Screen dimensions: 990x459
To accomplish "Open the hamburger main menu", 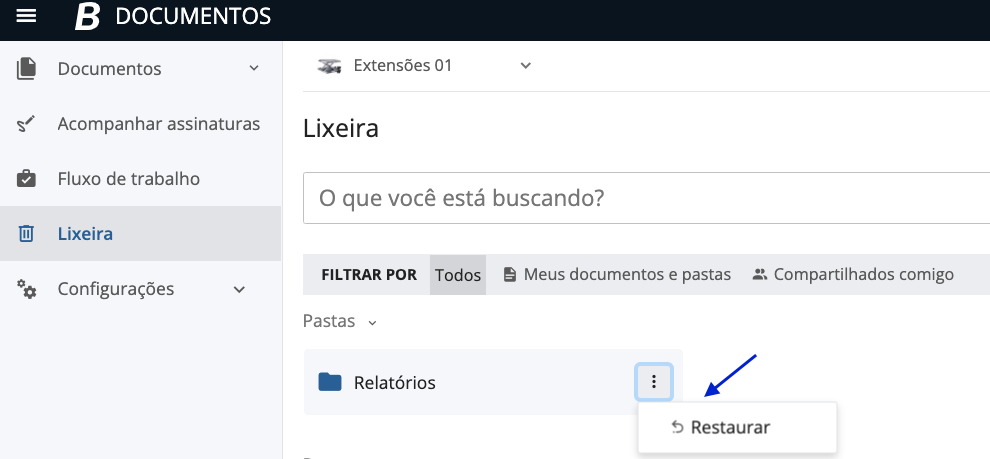I will point(26,16).
